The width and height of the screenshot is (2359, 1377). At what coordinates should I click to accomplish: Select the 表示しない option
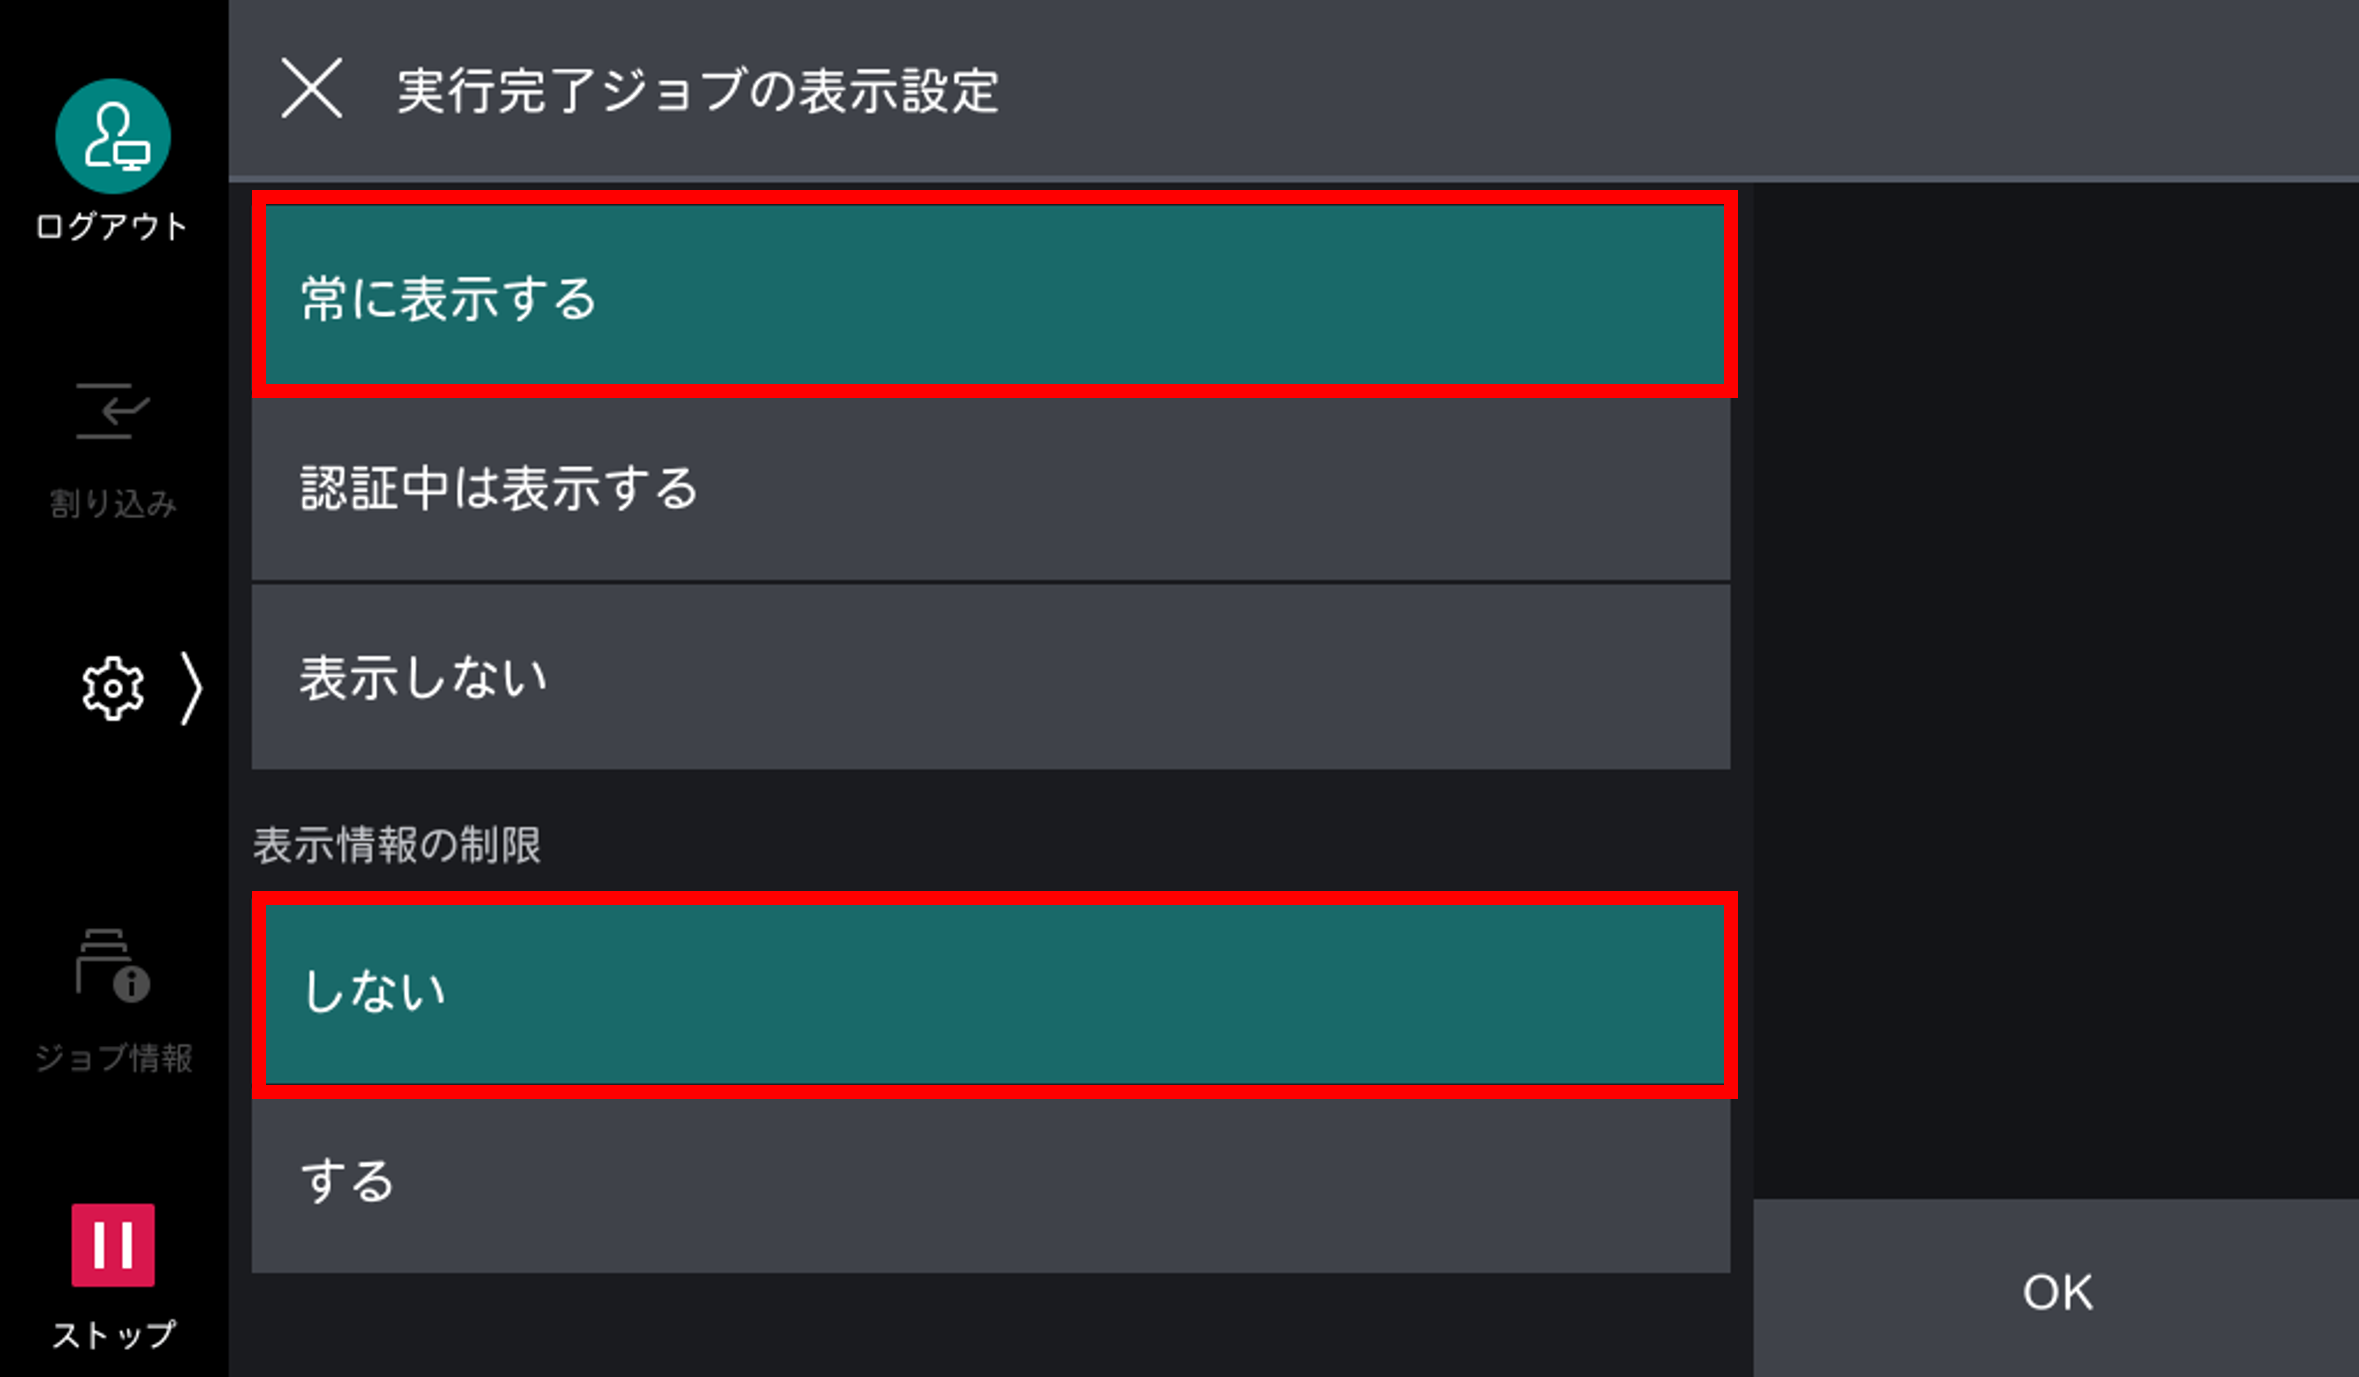pyautogui.click(x=990, y=676)
